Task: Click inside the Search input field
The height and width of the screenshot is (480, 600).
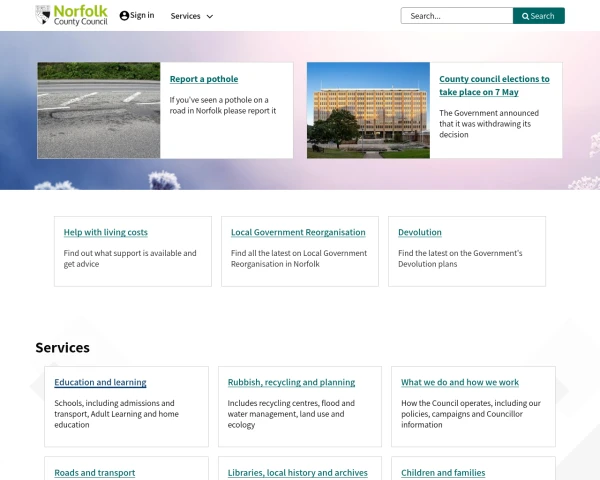Action: (456, 16)
